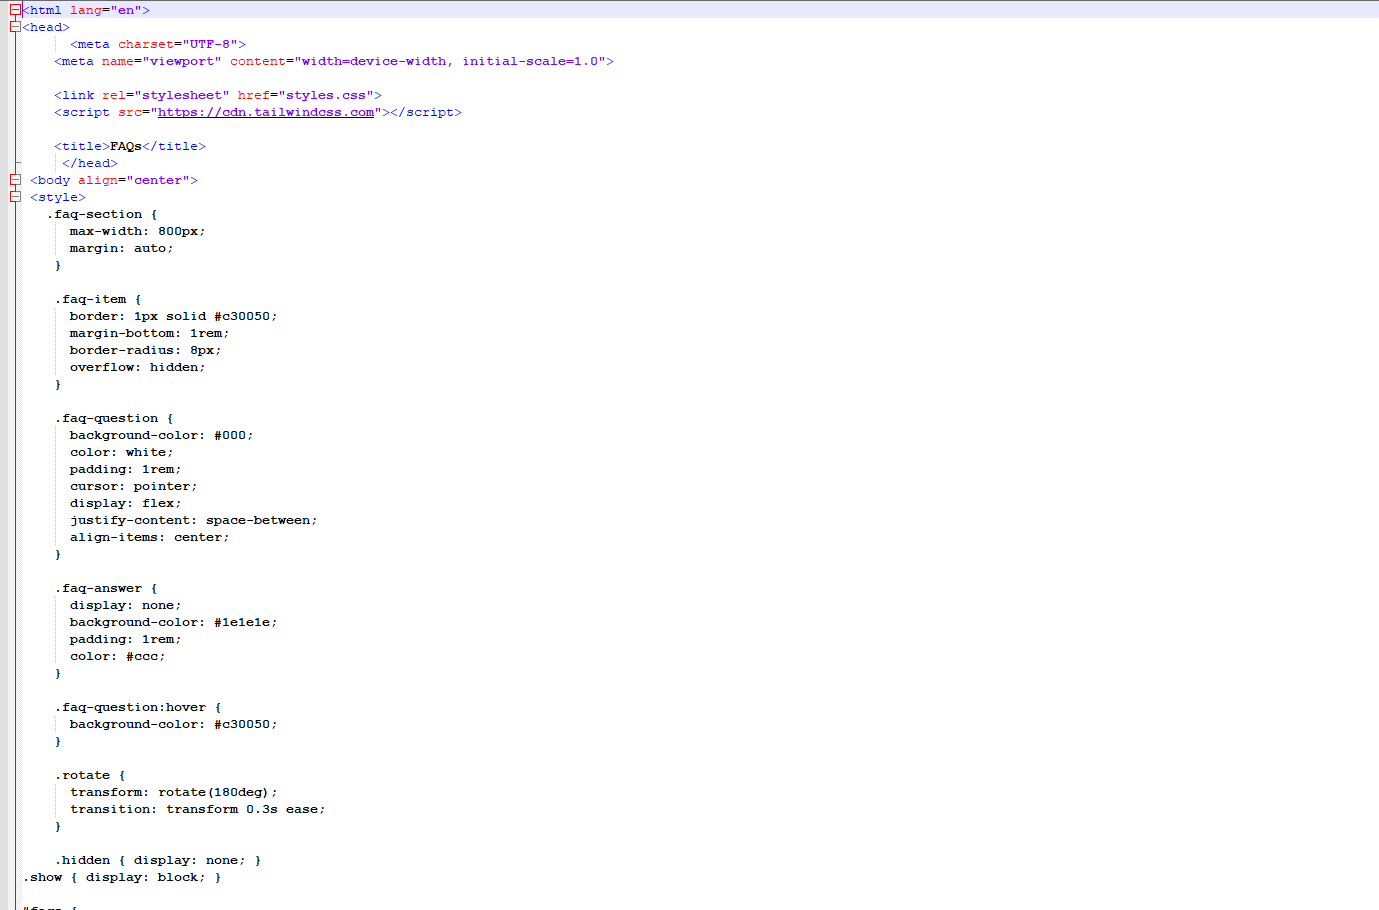The height and width of the screenshot is (910, 1379).
Task: Click the justify-content: space-between line
Action: (x=193, y=520)
